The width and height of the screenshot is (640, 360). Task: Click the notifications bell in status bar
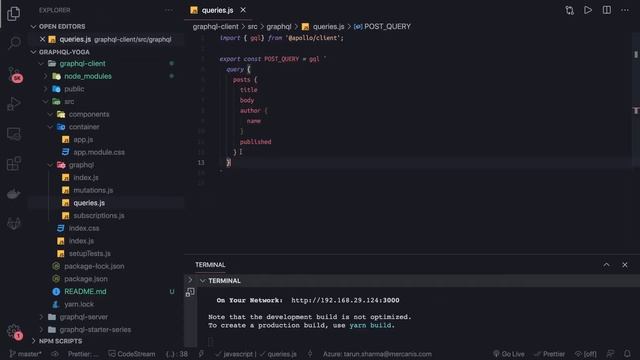coord(627,354)
